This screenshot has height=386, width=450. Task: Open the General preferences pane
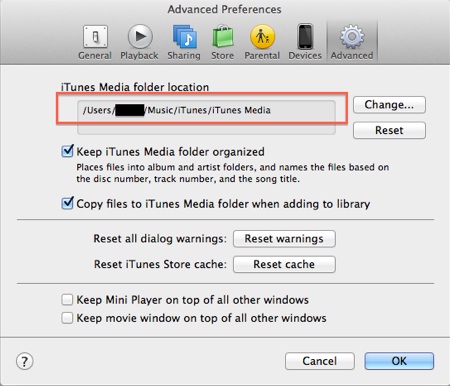tap(95, 42)
